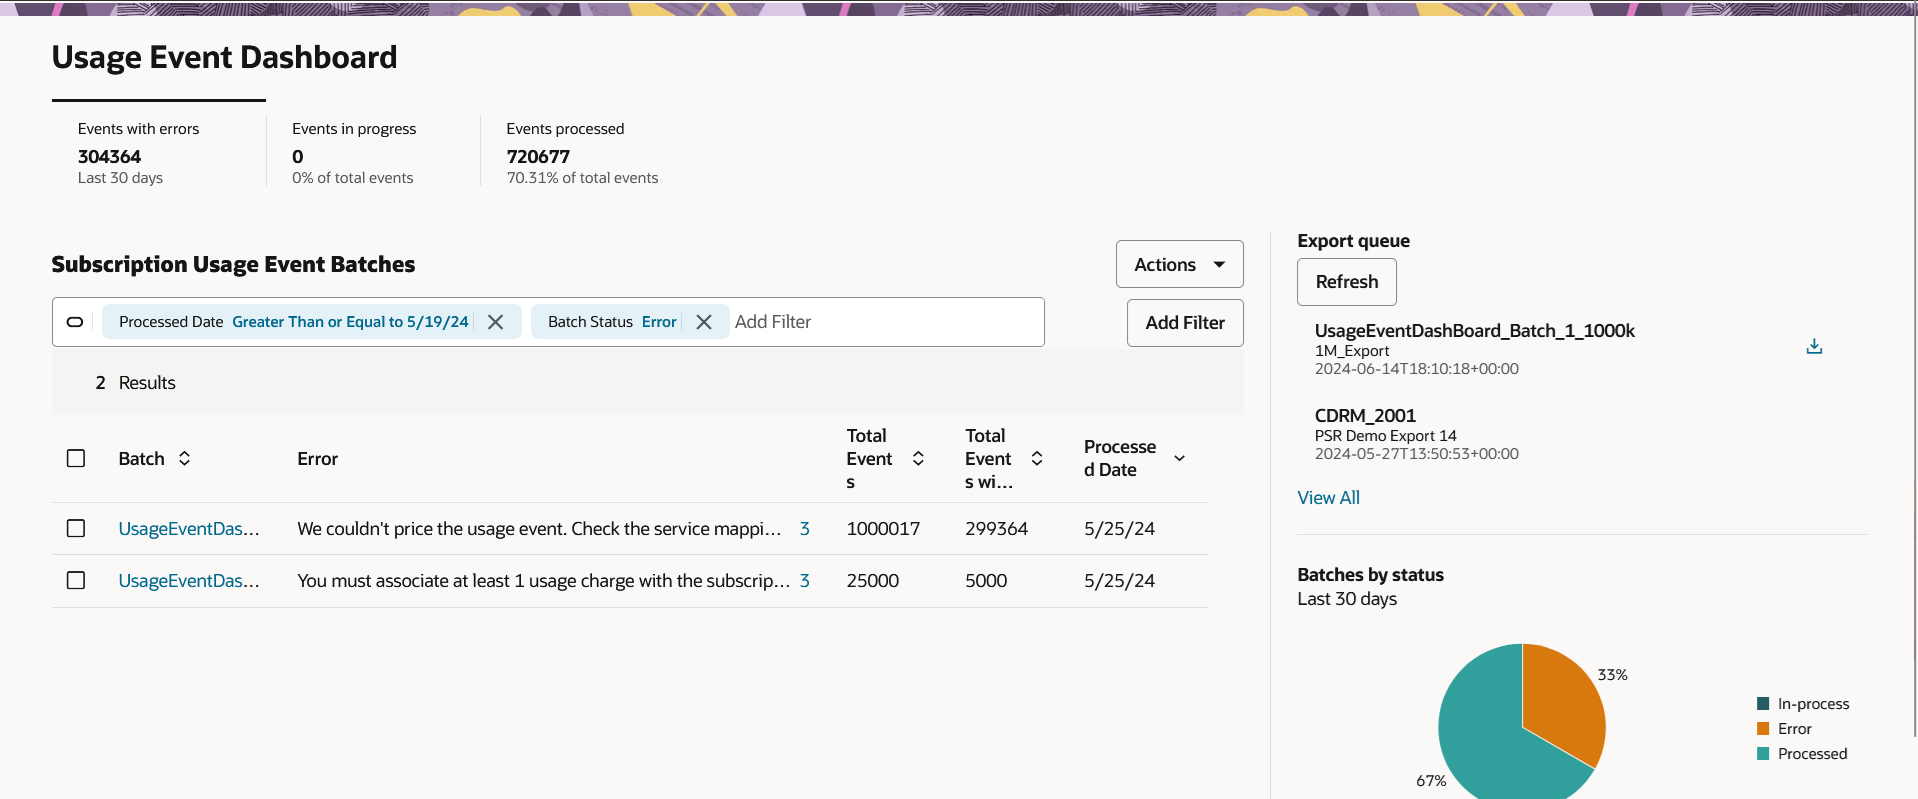Check the row with 1000017 total events

pos(76,529)
